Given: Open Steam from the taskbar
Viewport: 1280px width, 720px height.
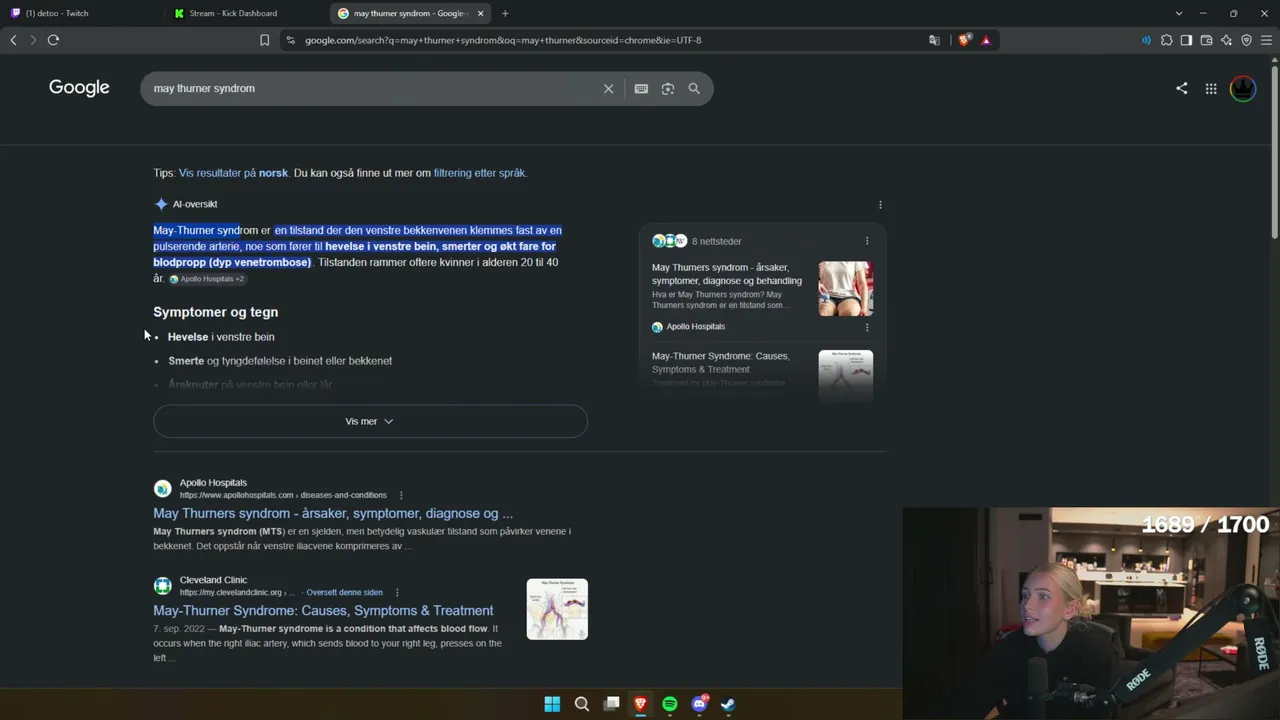Looking at the screenshot, I should tap(728, 704).
